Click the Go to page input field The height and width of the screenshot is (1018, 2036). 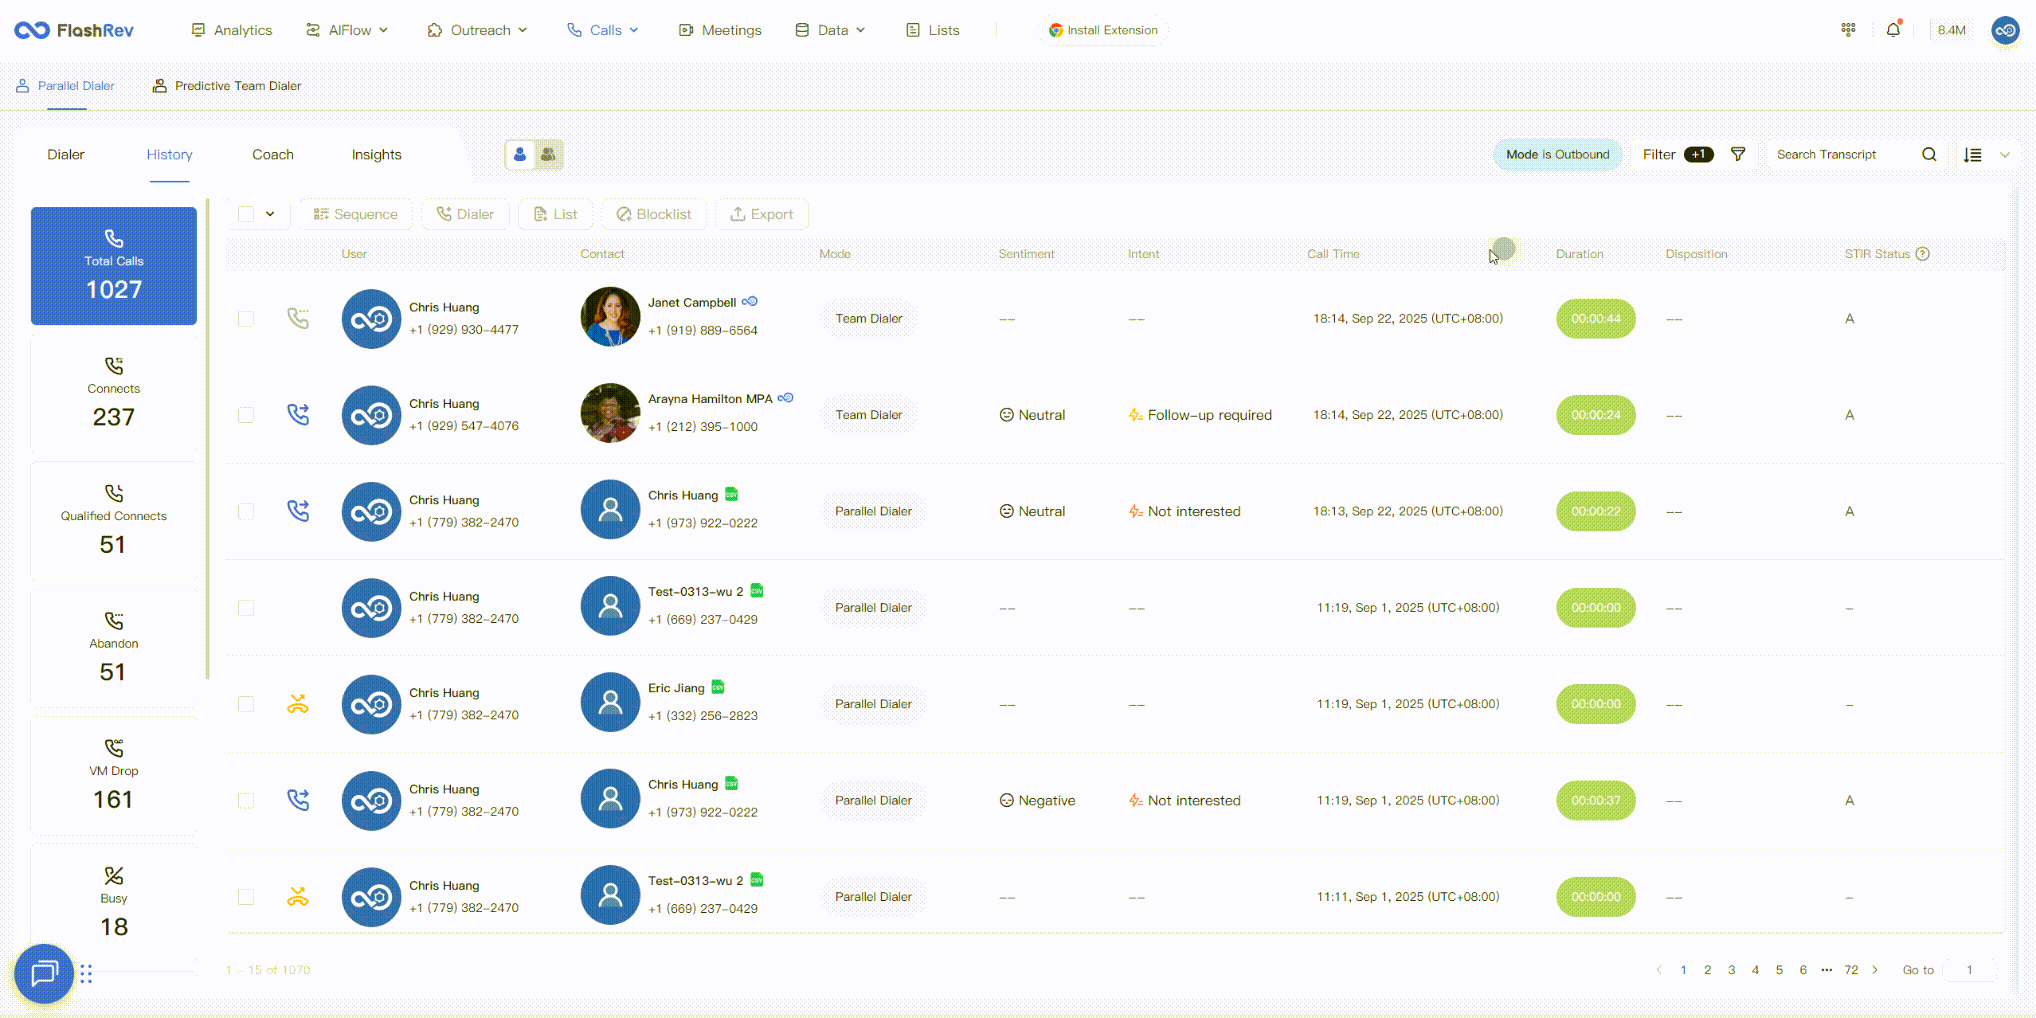[1969, 970]
